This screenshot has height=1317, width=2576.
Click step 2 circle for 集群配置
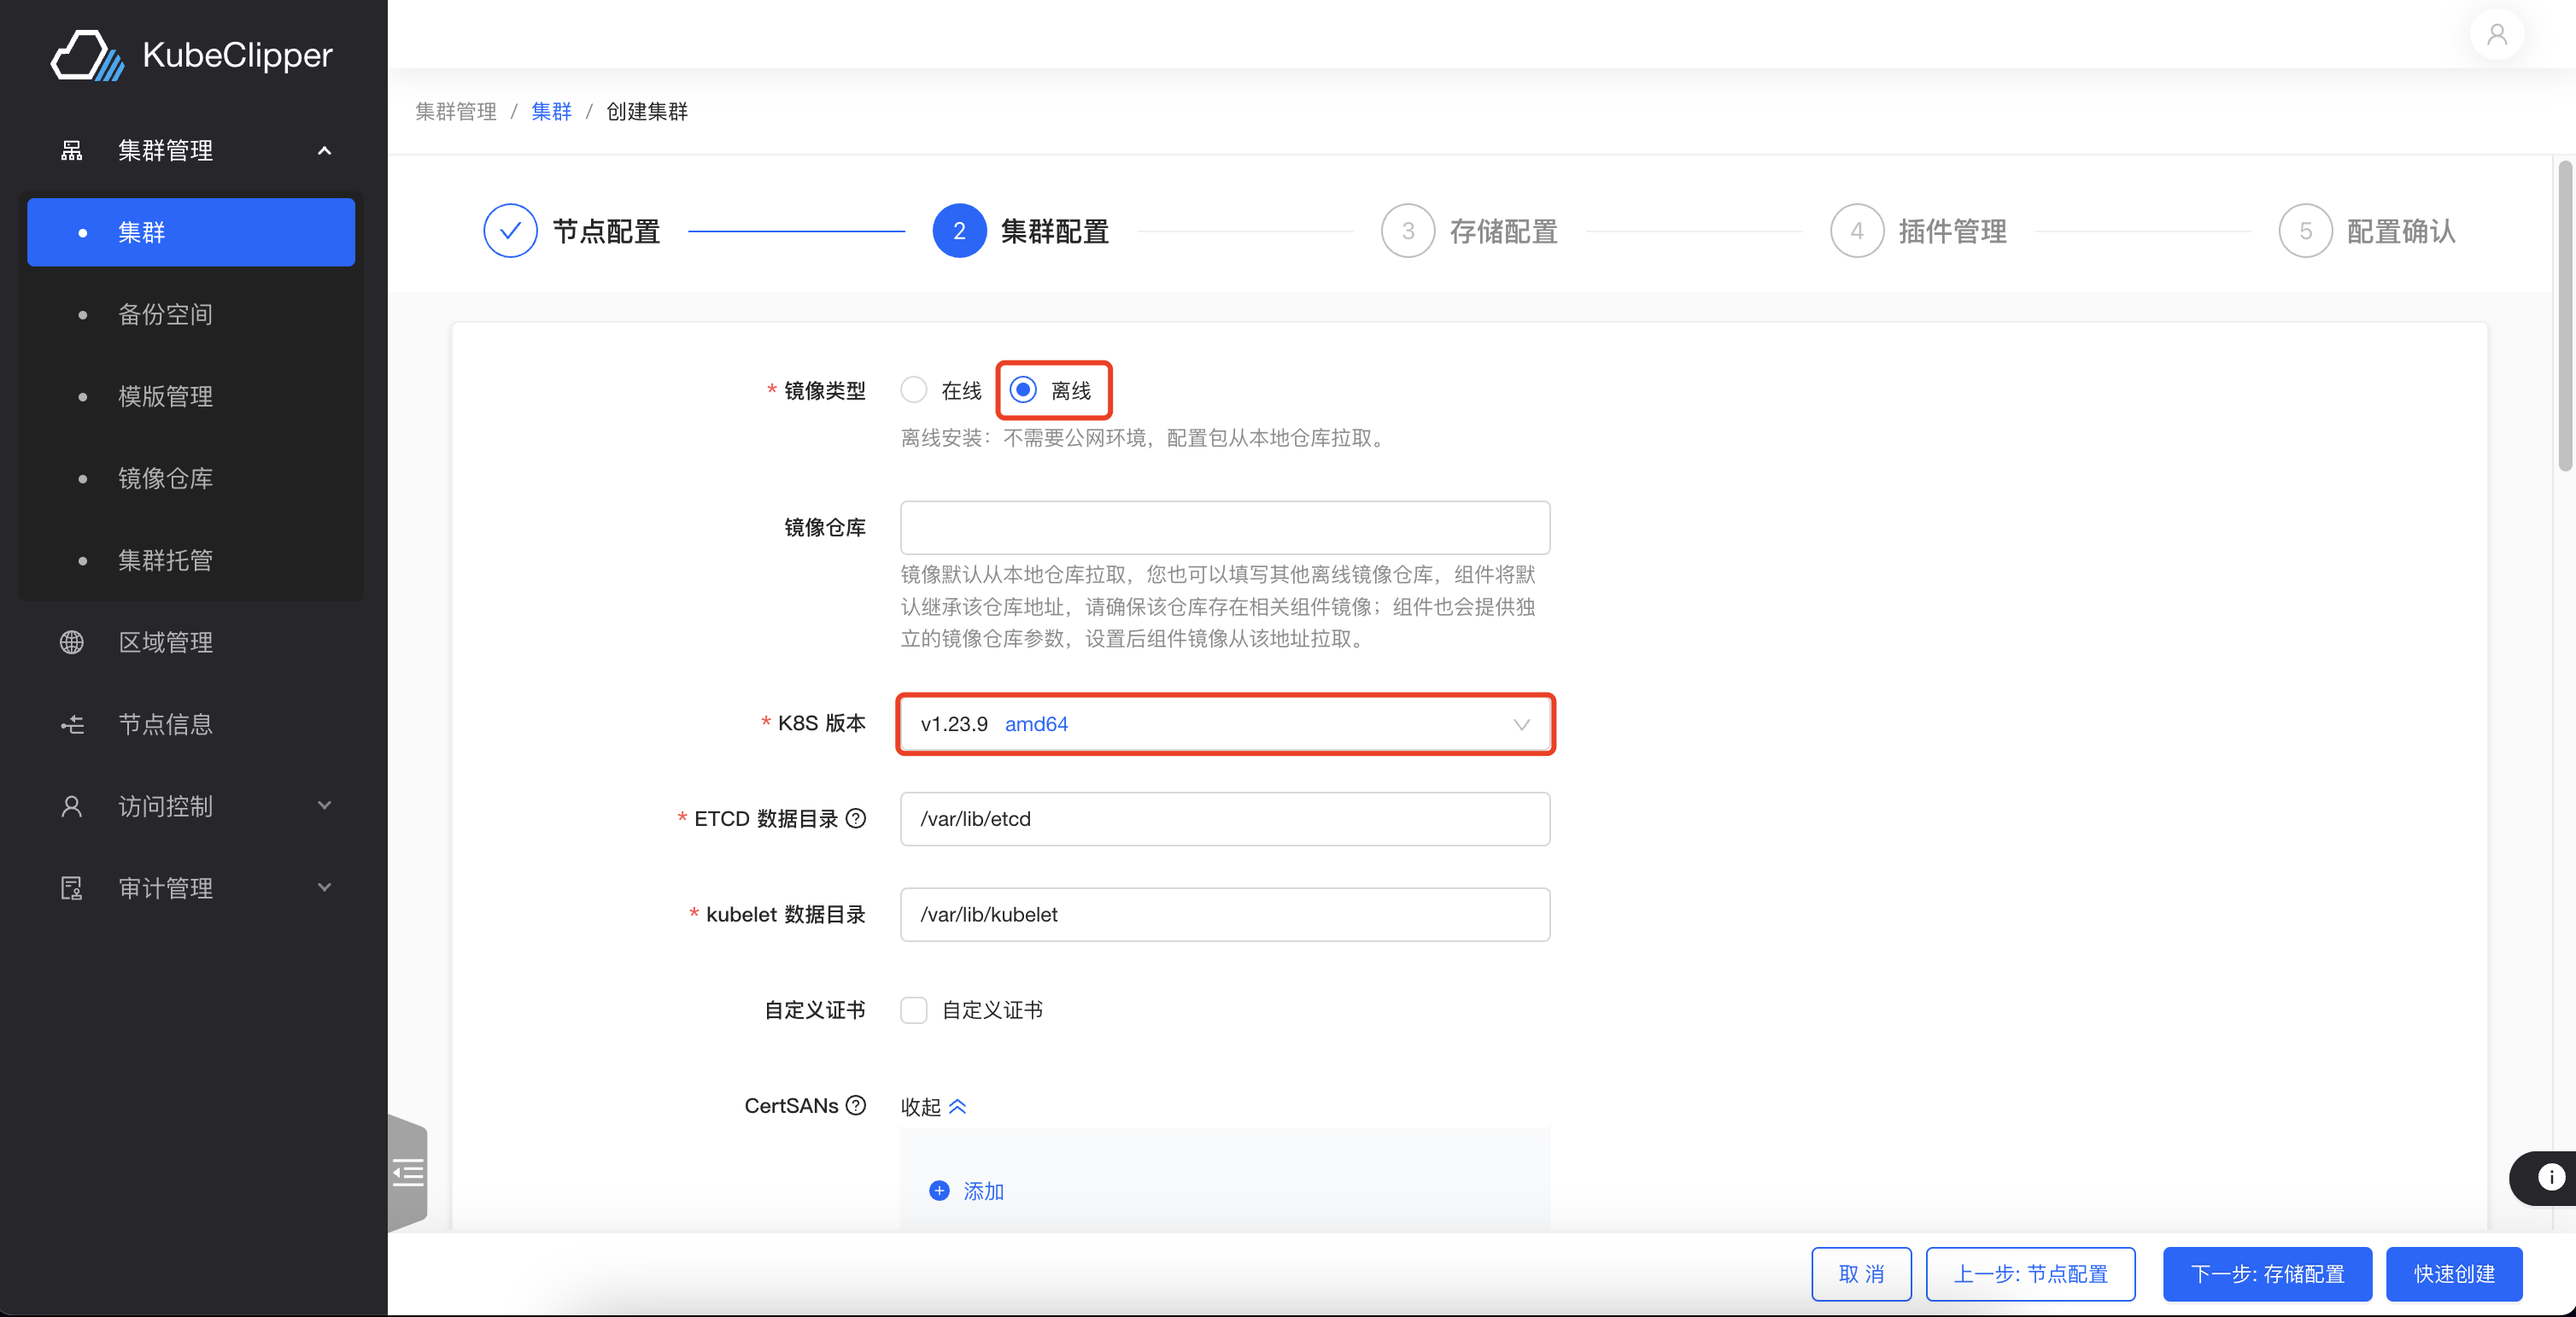(x=959, y=231)
